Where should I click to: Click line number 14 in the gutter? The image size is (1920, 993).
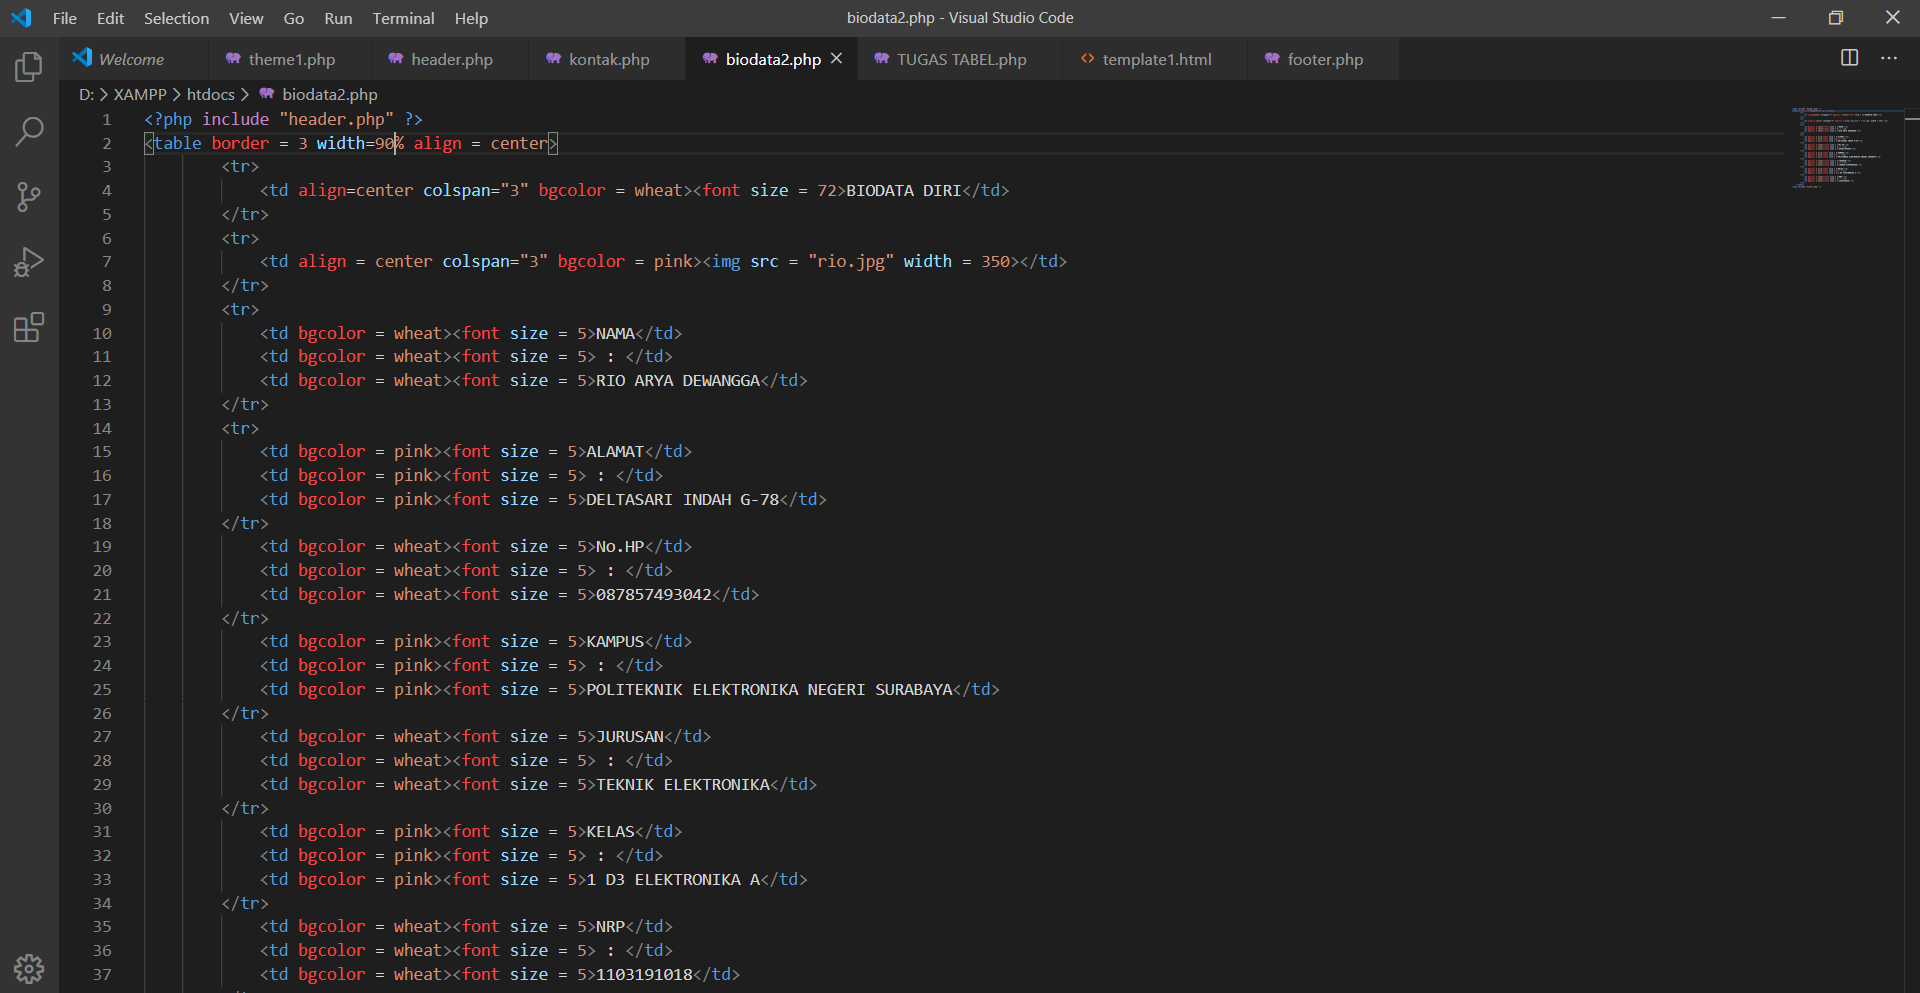pos(102,428)
